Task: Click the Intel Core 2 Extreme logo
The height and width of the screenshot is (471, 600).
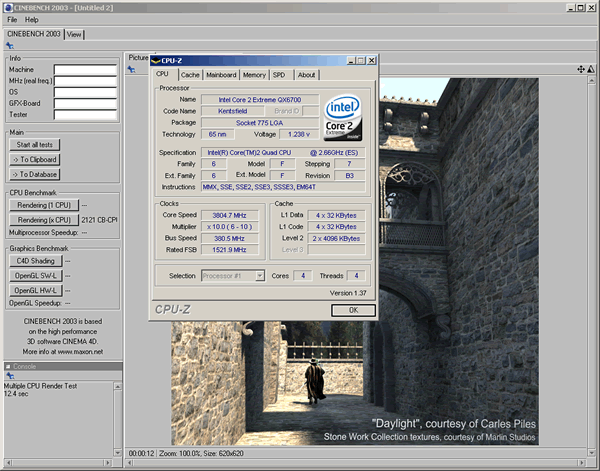Action: 343,117
